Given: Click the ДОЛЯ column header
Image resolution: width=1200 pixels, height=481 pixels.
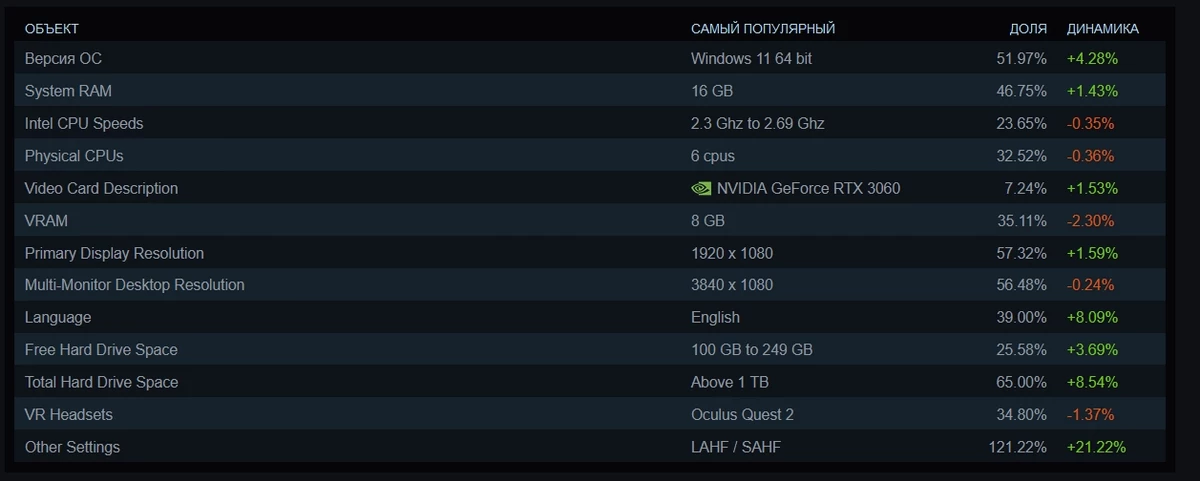Looking at the screenshot, I should (1028, 29).
